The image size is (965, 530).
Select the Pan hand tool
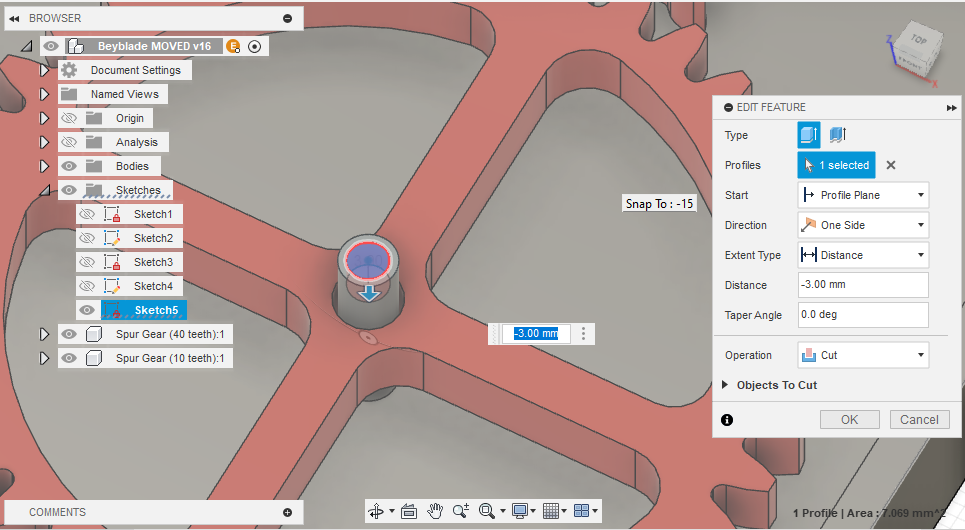[x=435, y=511]
